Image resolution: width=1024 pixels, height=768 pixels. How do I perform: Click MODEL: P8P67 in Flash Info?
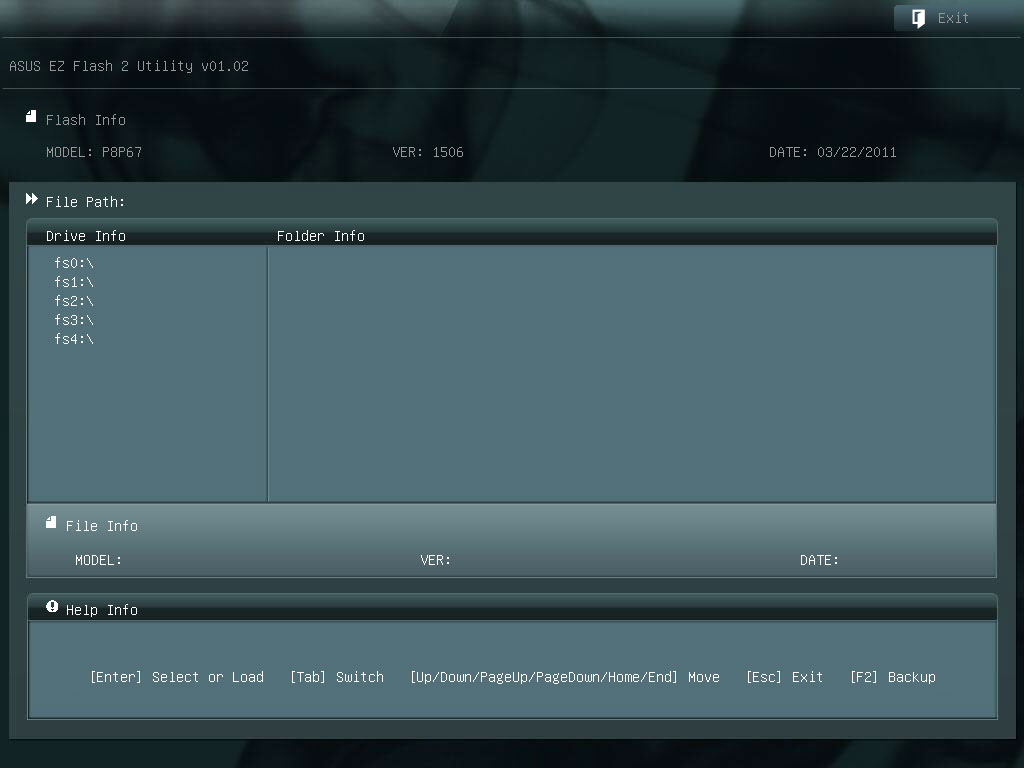point(94,152)
